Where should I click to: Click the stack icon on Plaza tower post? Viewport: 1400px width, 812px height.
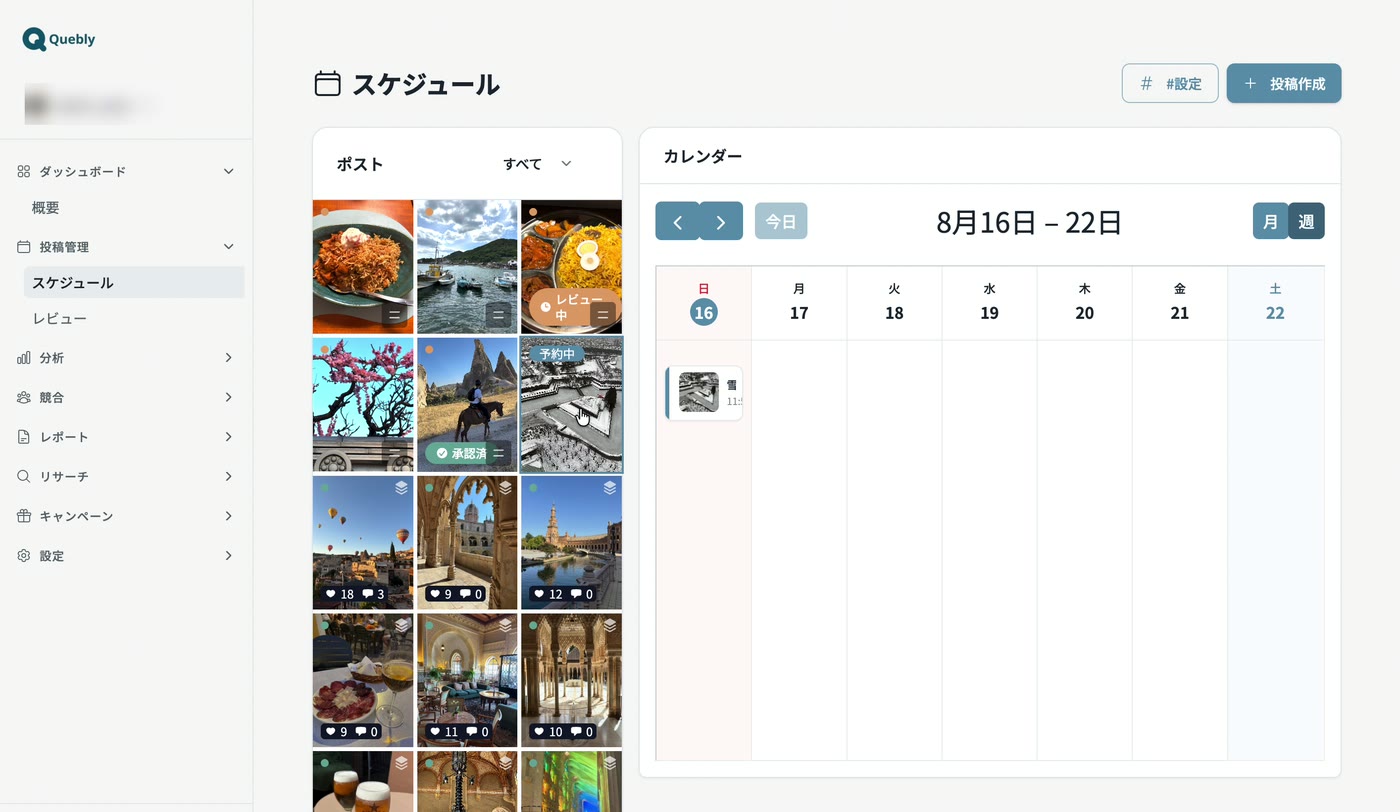click(609, 488)
